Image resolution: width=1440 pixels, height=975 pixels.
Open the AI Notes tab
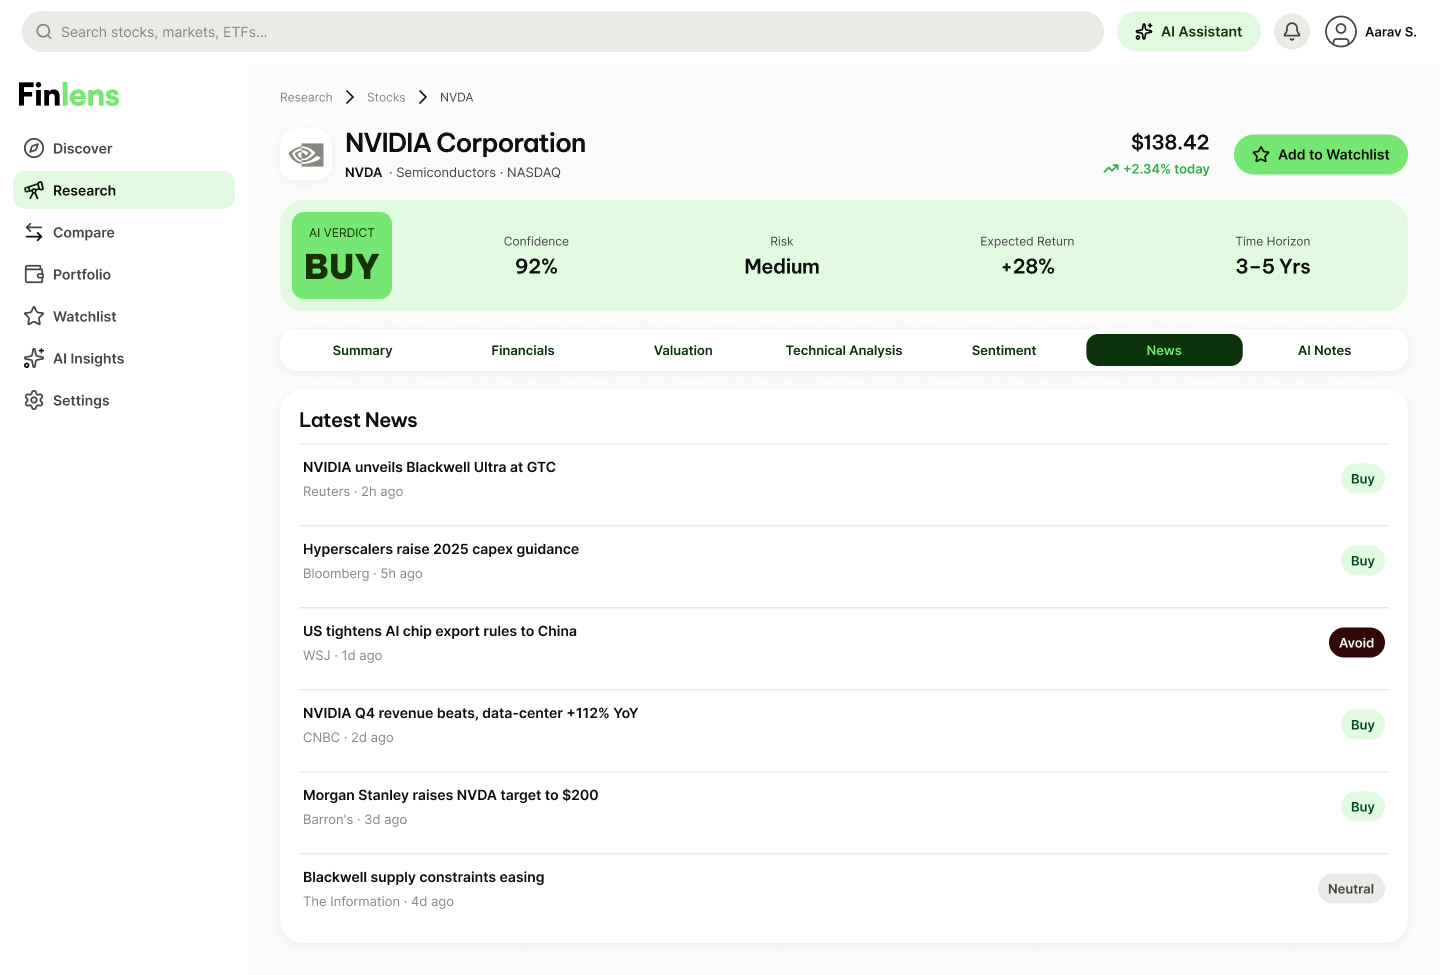[x=1325, y=350]
